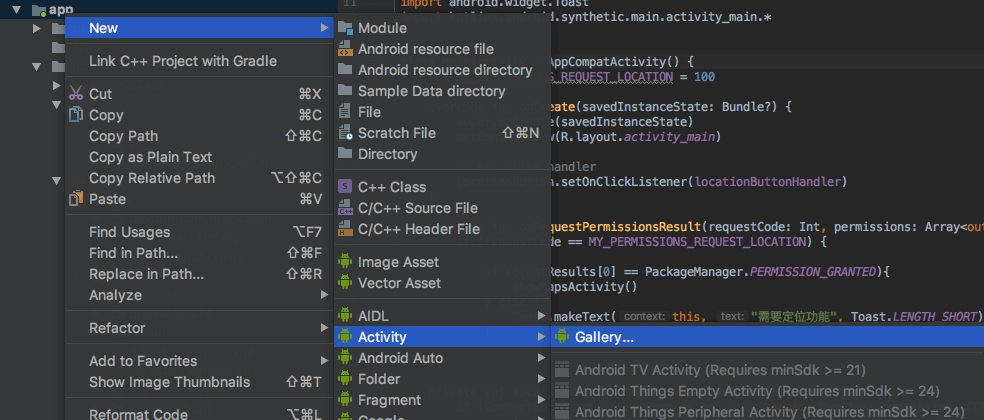
Task: Click the Scratch File icon
Action: pos(345,133)
